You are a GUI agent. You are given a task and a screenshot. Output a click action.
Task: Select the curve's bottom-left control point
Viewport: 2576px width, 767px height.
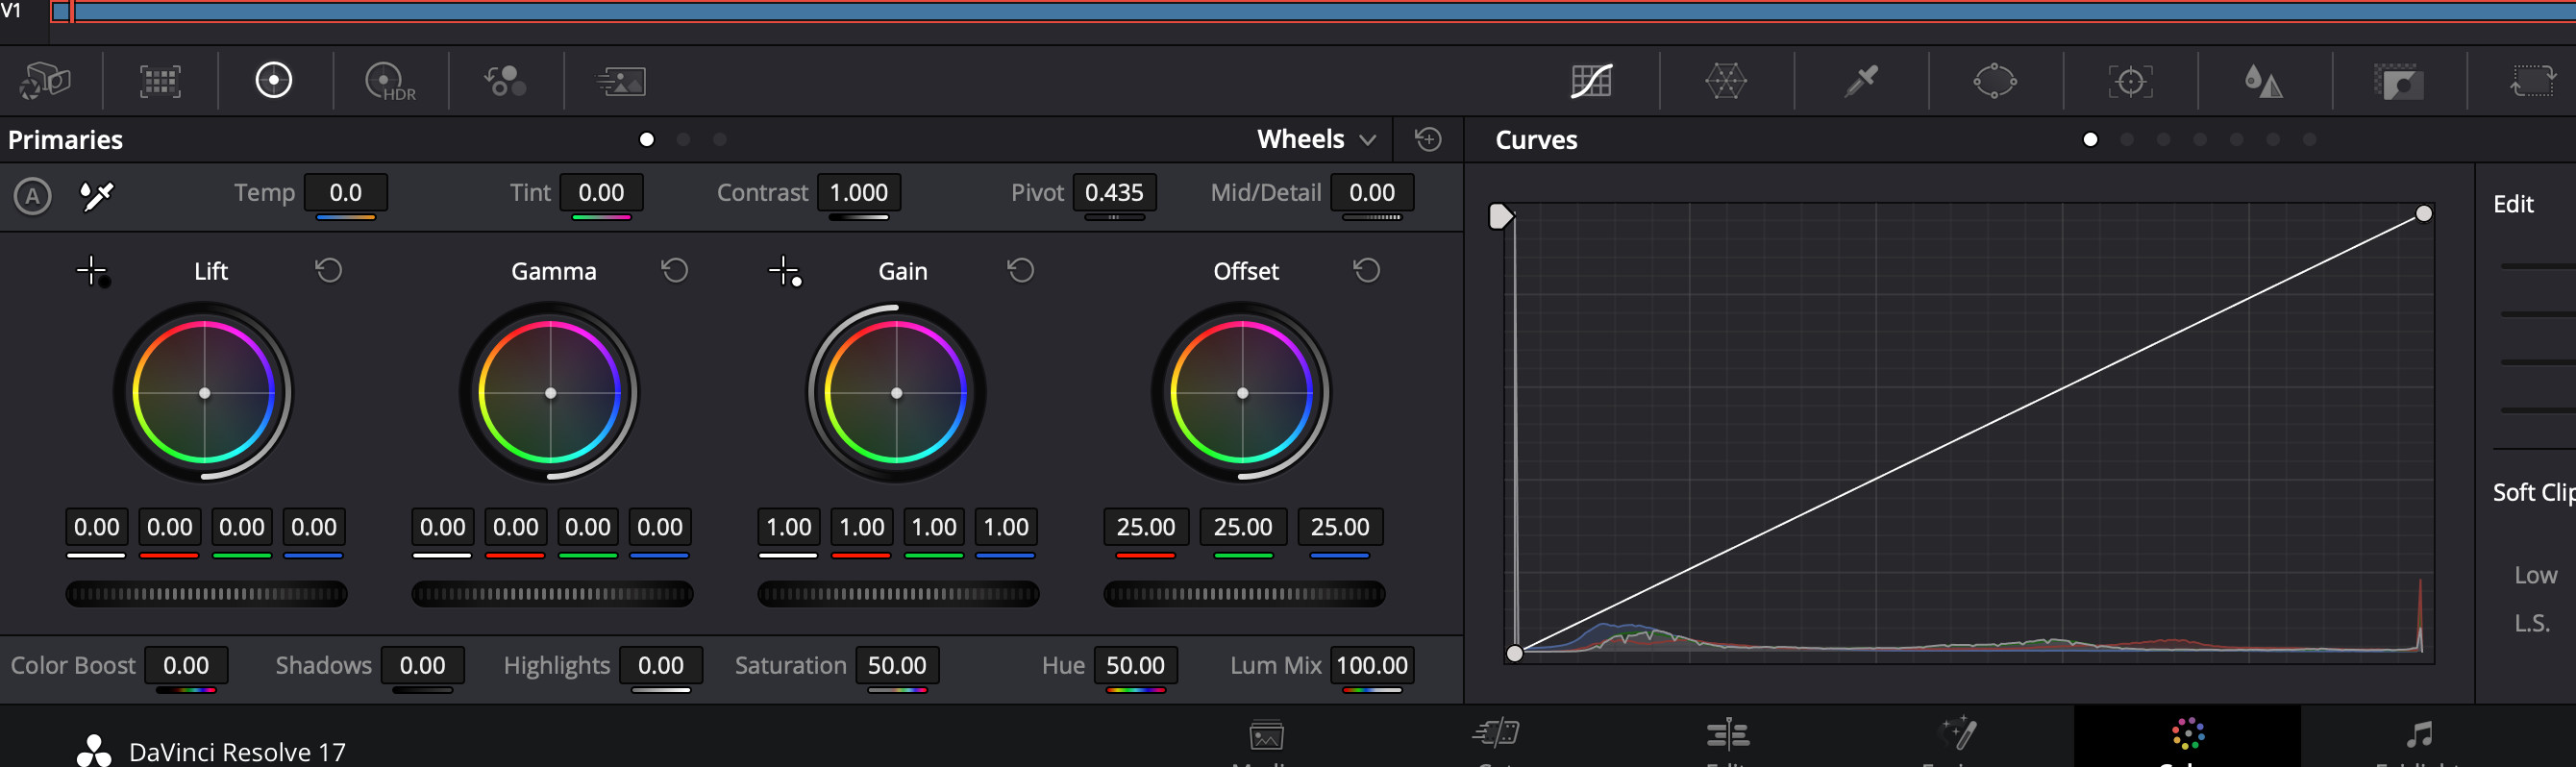click(1515, 653)
